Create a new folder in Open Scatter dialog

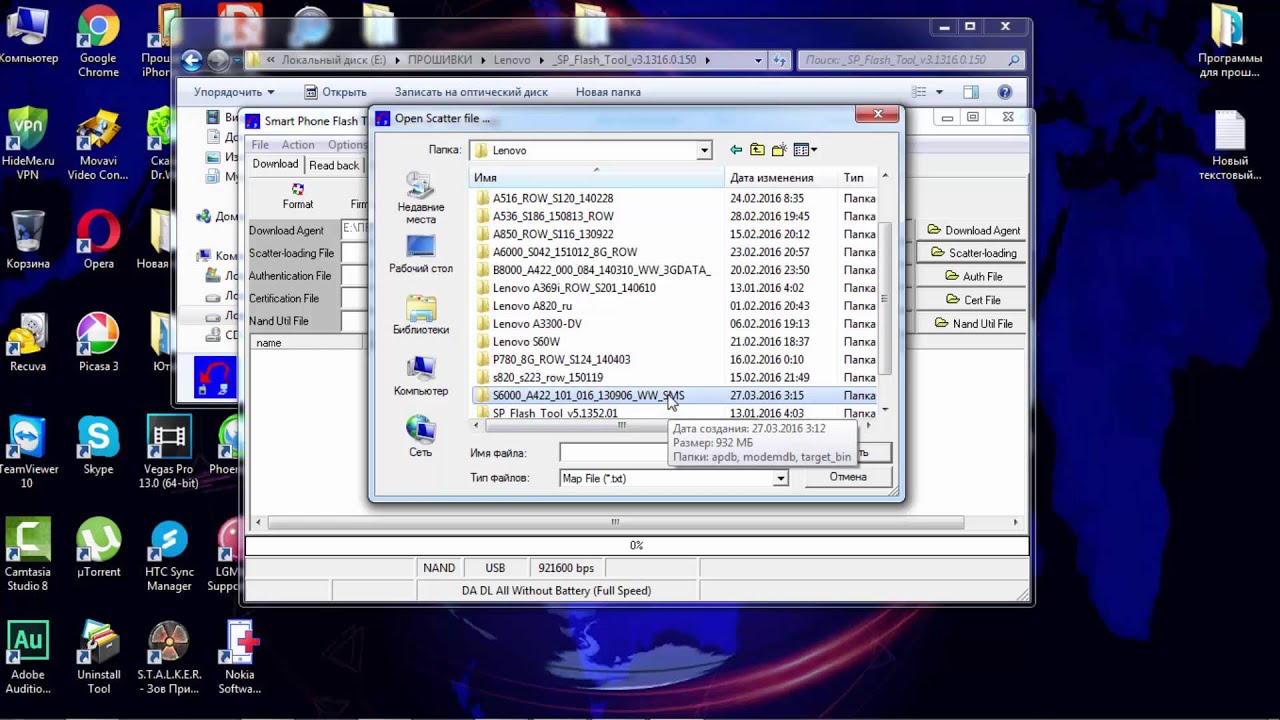[779, 150]
